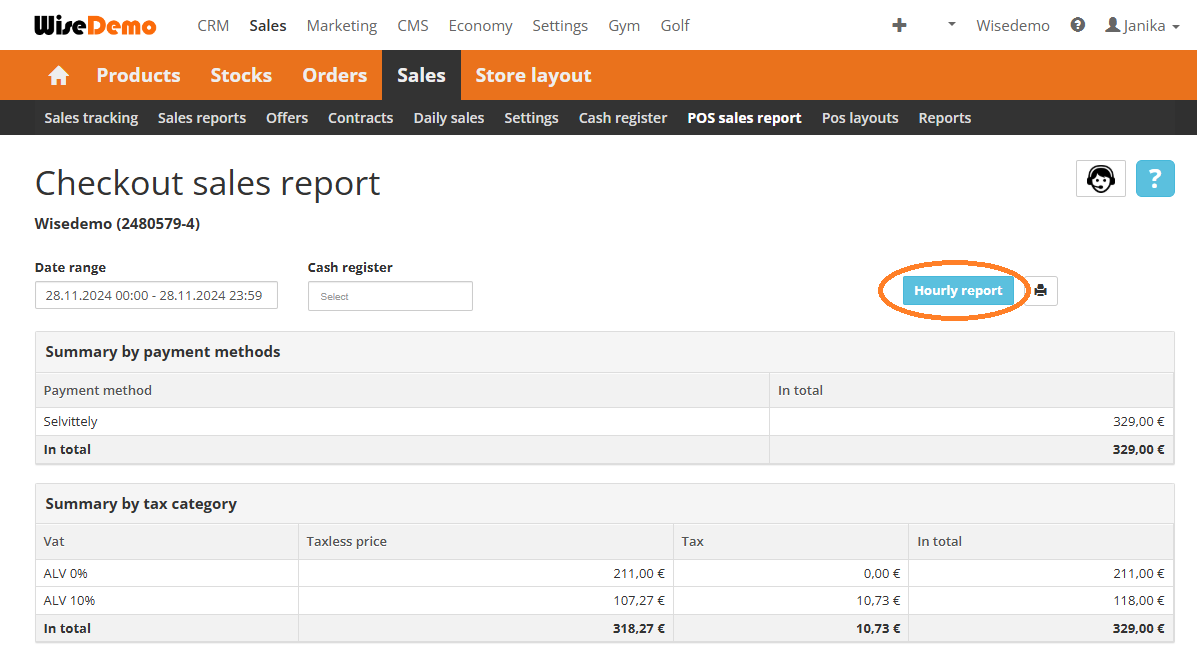Open Pos layouts page
The image size is (1197, 654).
860,118
